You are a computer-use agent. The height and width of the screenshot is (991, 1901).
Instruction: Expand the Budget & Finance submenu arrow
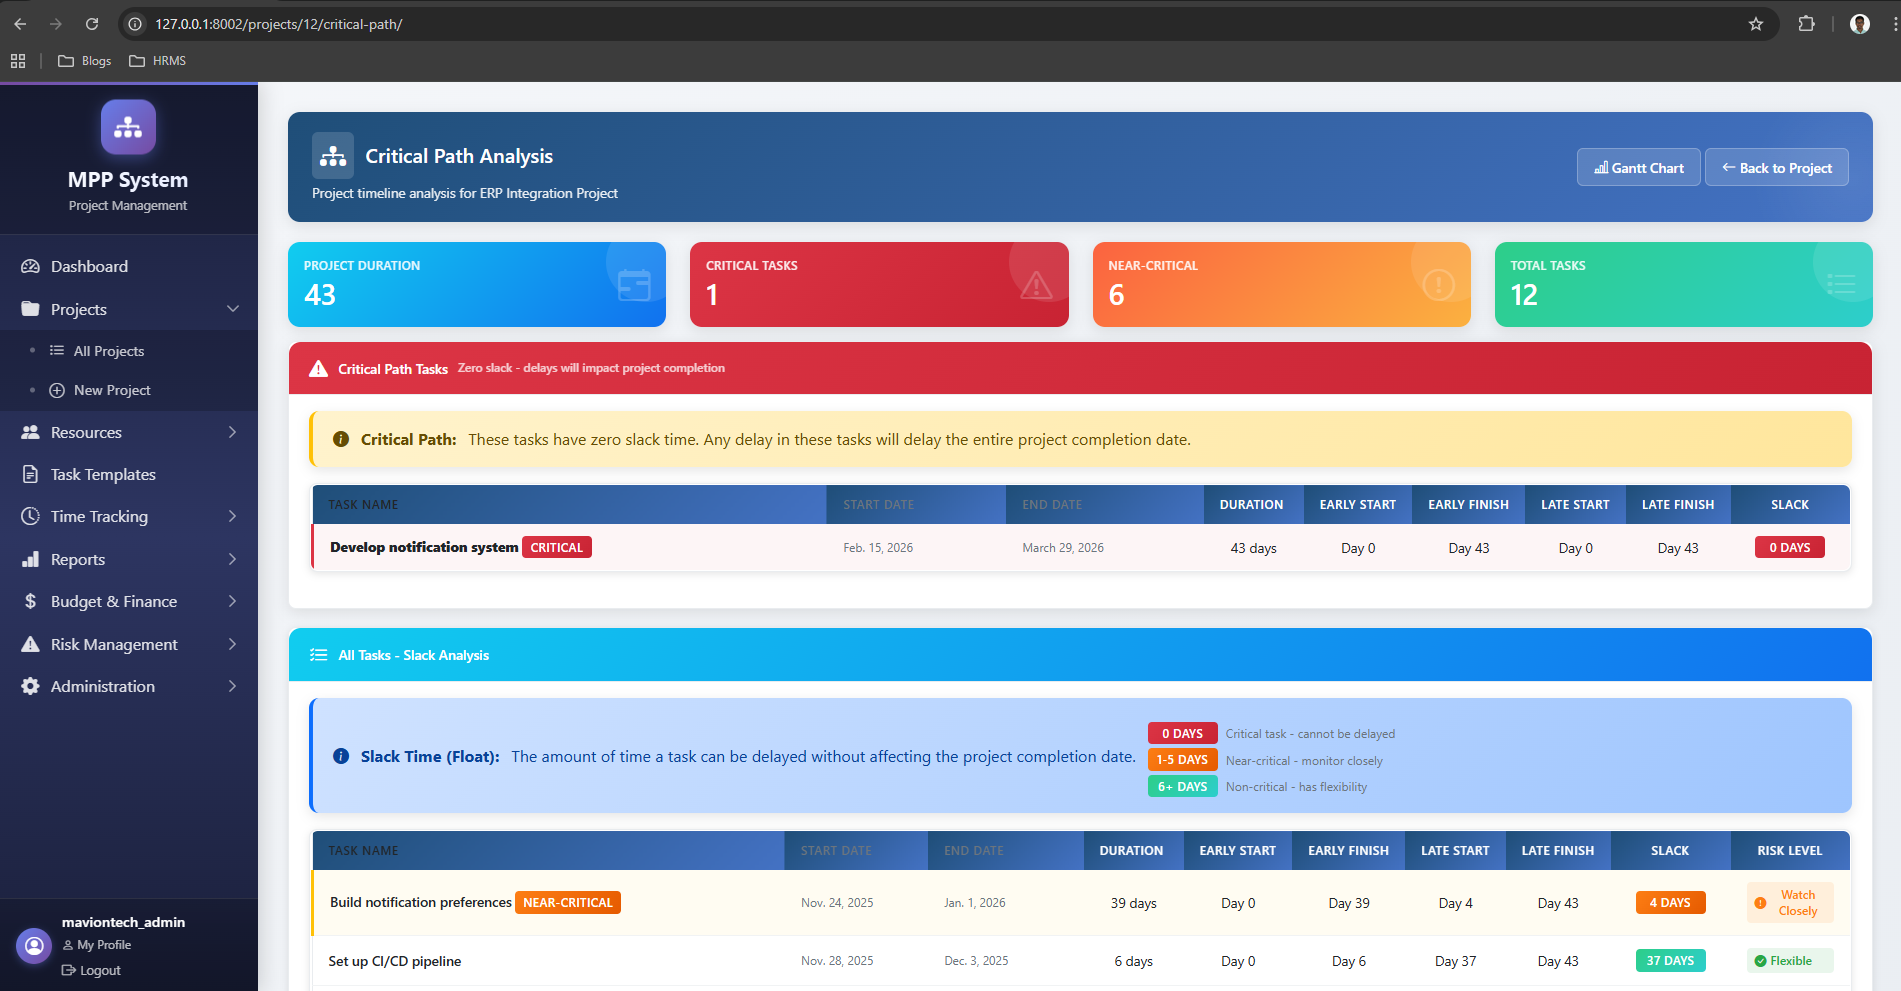pyautogui.click(x=233, y=601)
